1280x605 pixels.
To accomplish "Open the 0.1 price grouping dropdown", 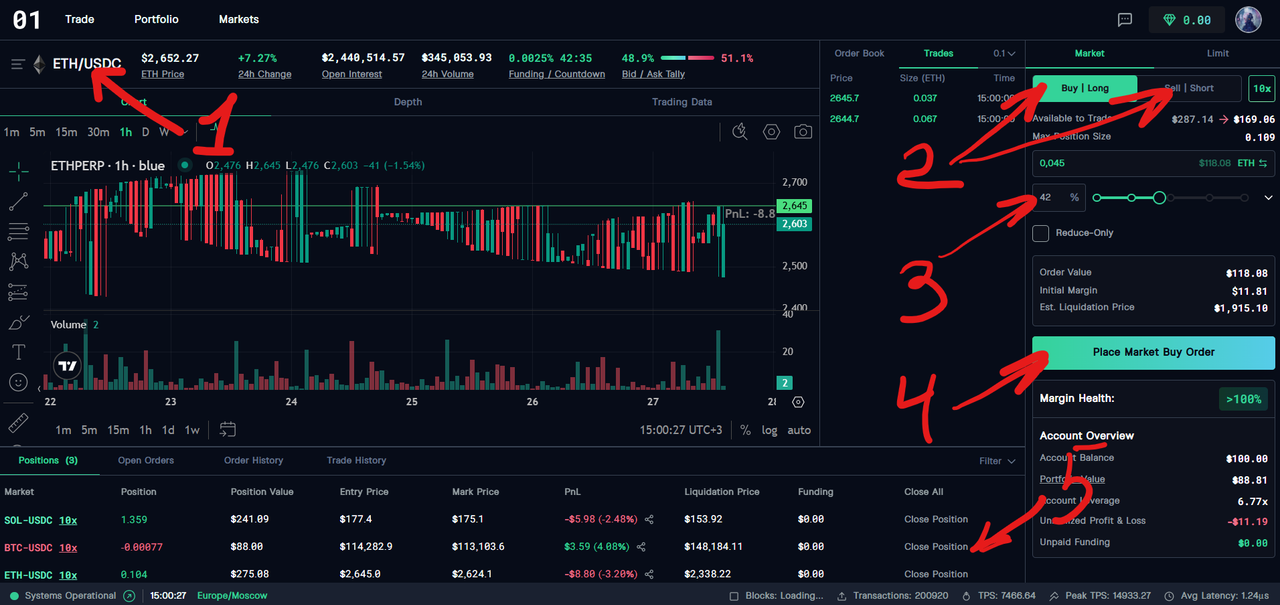I will (1004, 53).
